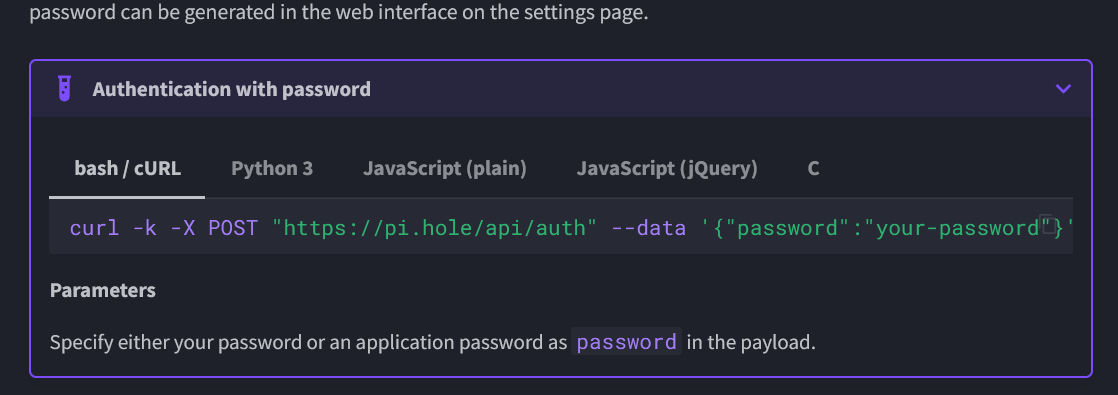Show the JavaScript (jQuery) example tab
Screen dimensions: 1118x395
point(667,168)
